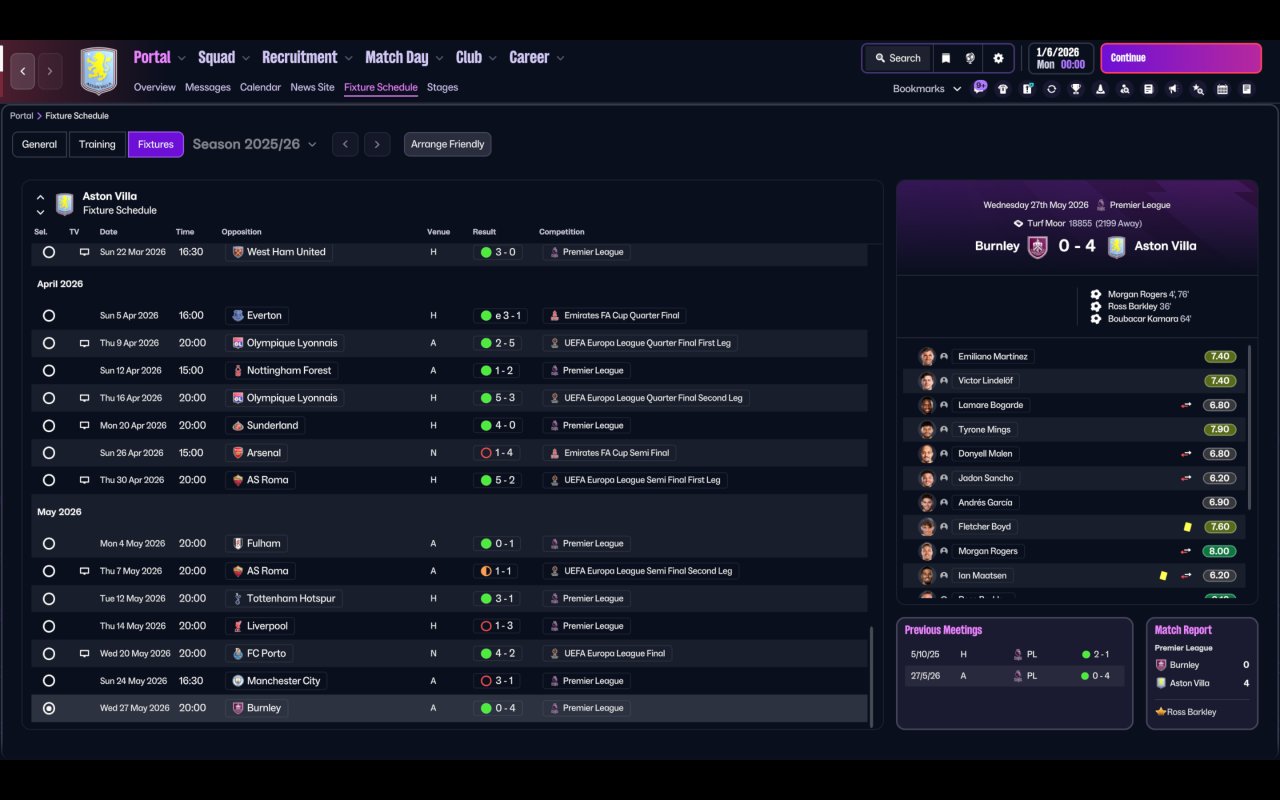
Task: Select the Sunderland fixture radio button
Action: tap(49, 426)
